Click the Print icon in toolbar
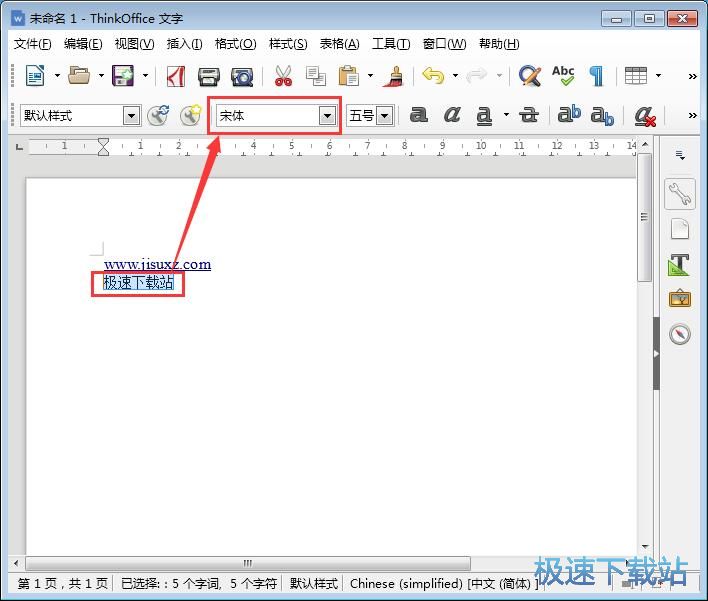The height and width of the screenshot is (601, 708). point(208,76)
